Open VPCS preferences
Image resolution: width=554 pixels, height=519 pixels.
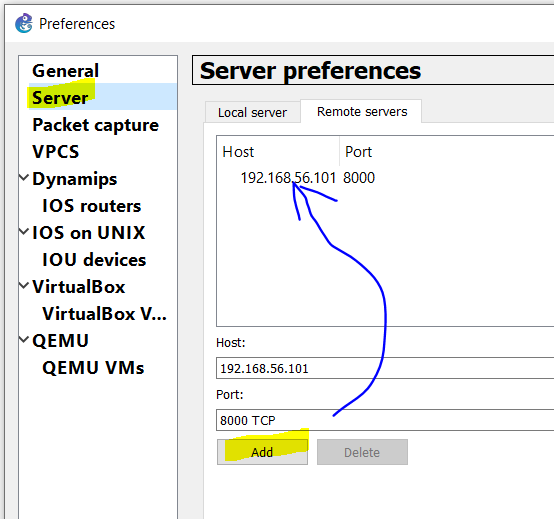(55, 152)
